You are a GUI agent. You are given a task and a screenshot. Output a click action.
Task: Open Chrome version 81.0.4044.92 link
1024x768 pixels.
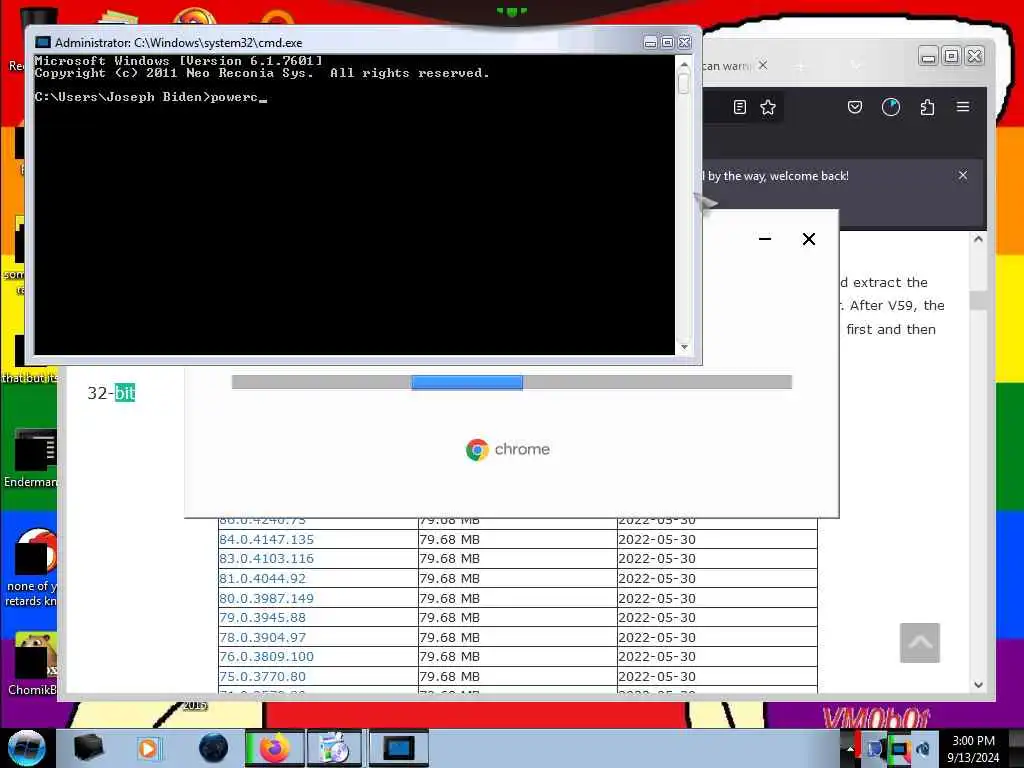263,579
